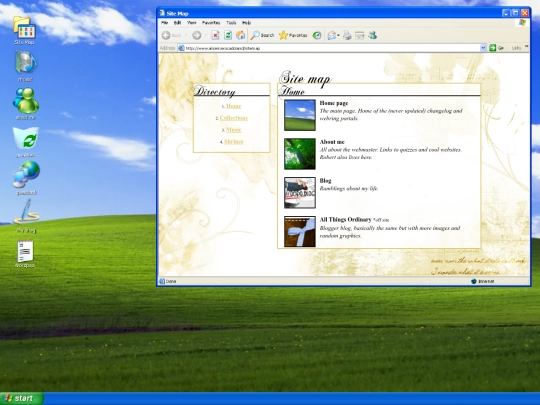Click the All Things Ordinary heading
The image size is (540, 405).
tap(345, 220)
